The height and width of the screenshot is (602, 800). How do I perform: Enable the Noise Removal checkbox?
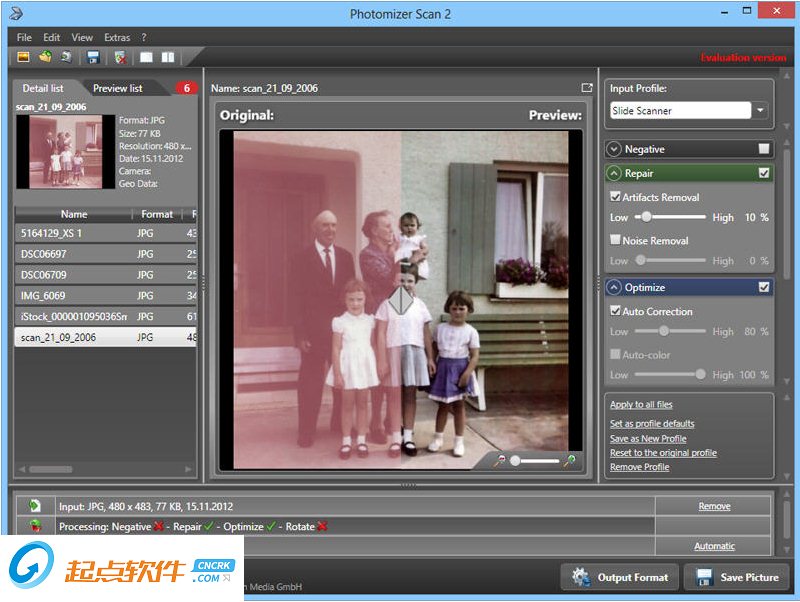[x=615, y=240]
